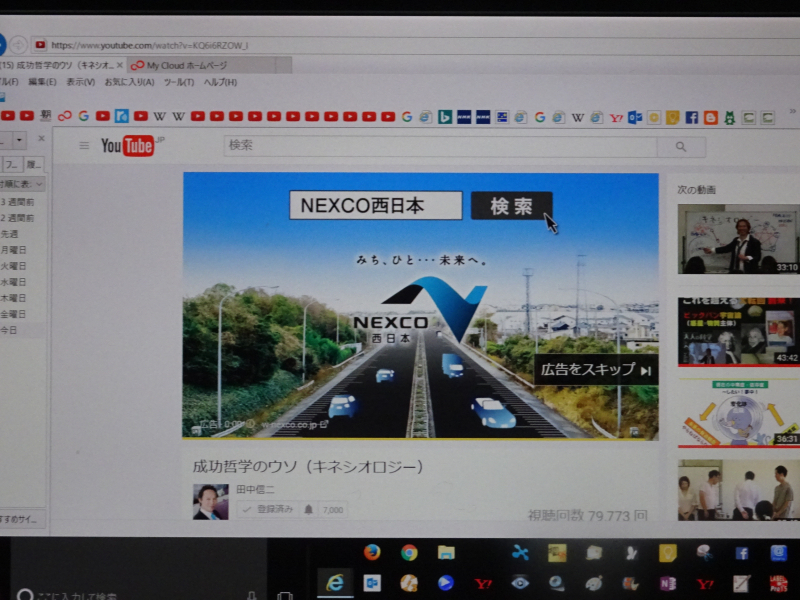Image resolution: width=800 pixels, height=600 pixels.
Task: Launch Firefox from the taskbar
Action: coord(372,552)
